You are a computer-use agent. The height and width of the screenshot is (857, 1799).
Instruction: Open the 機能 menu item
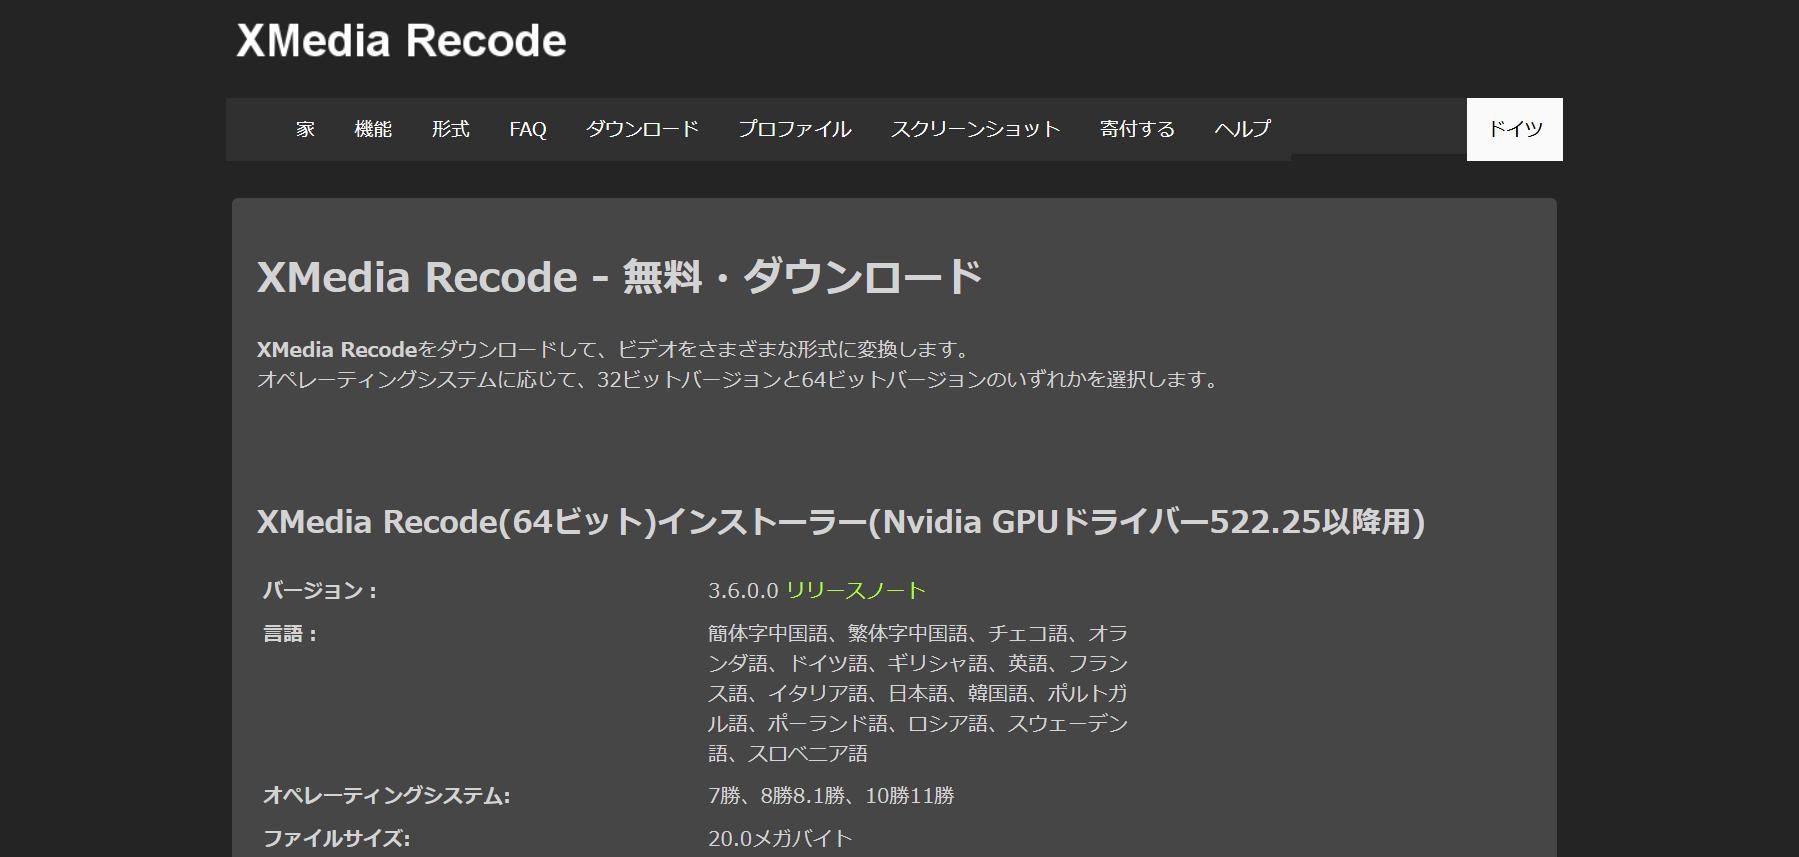[373, 129]
